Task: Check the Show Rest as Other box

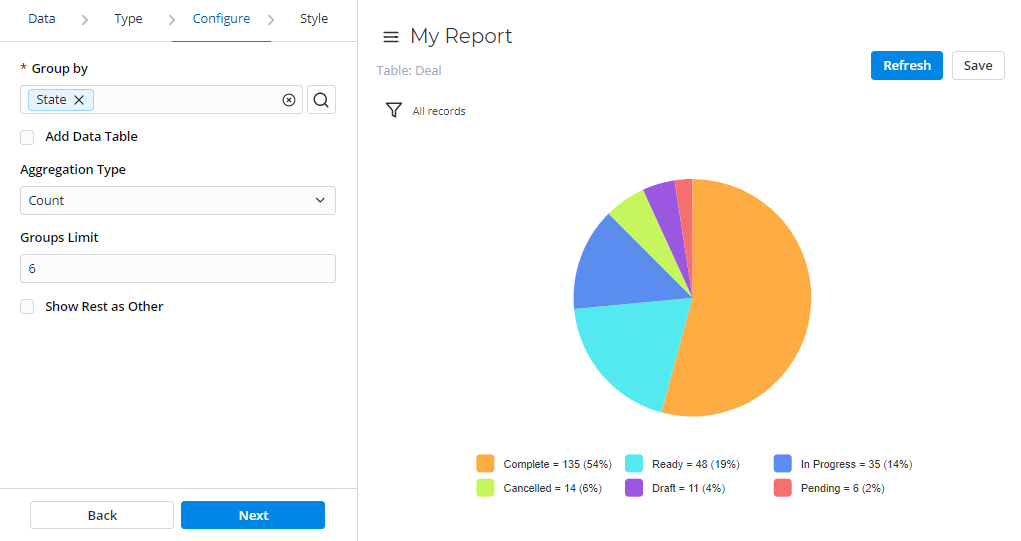Action: coord(28,307)
